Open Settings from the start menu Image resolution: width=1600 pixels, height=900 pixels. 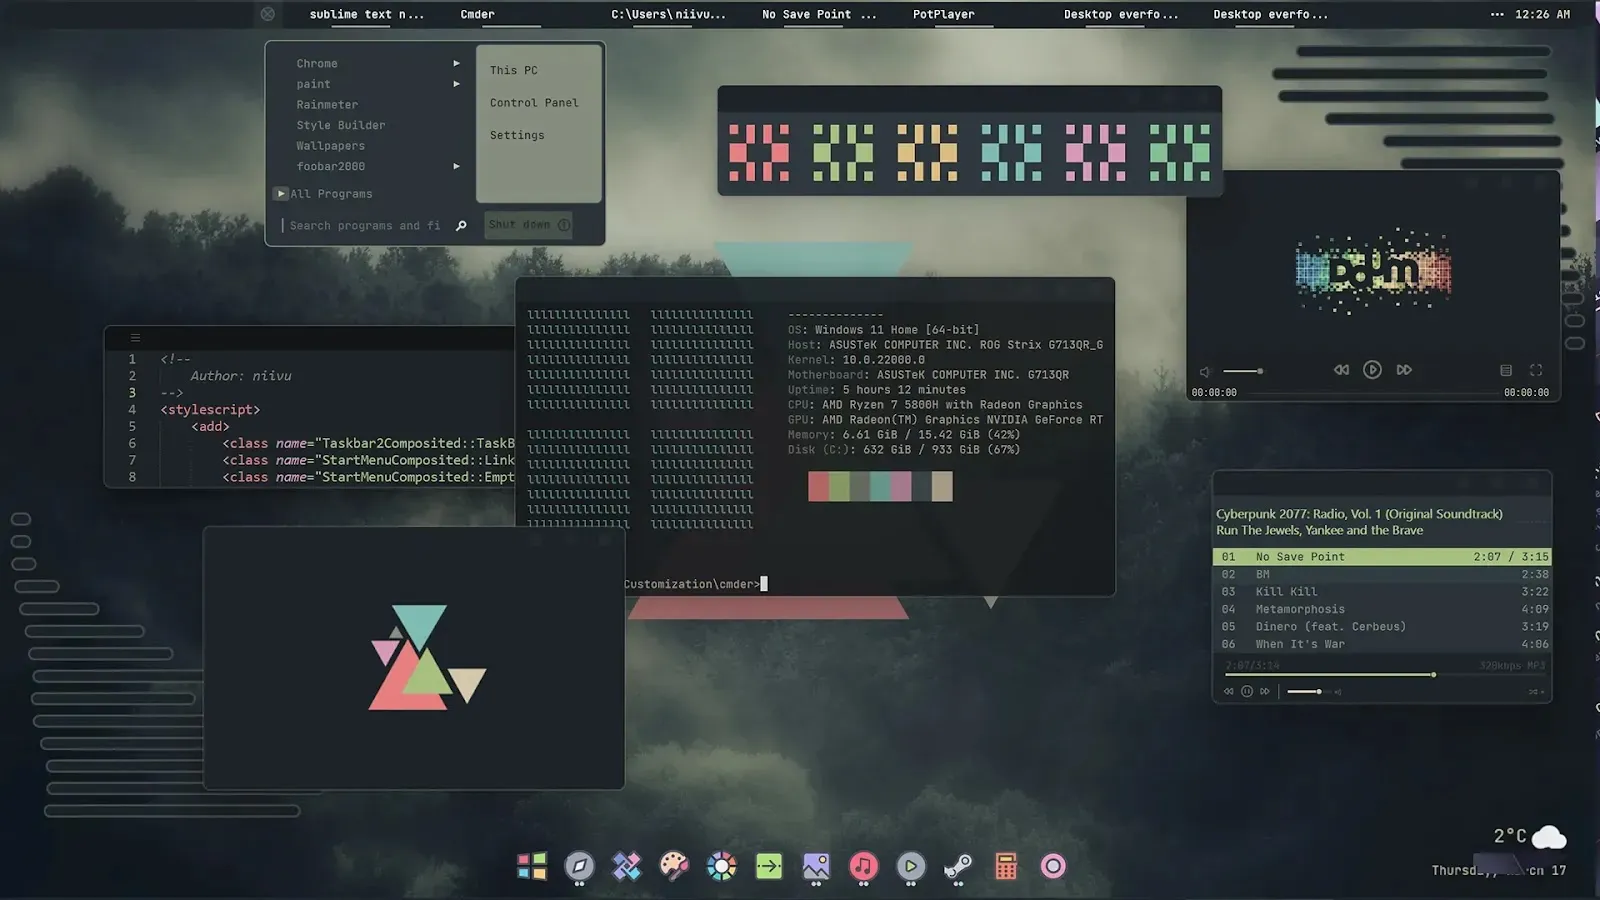point(517,135)
